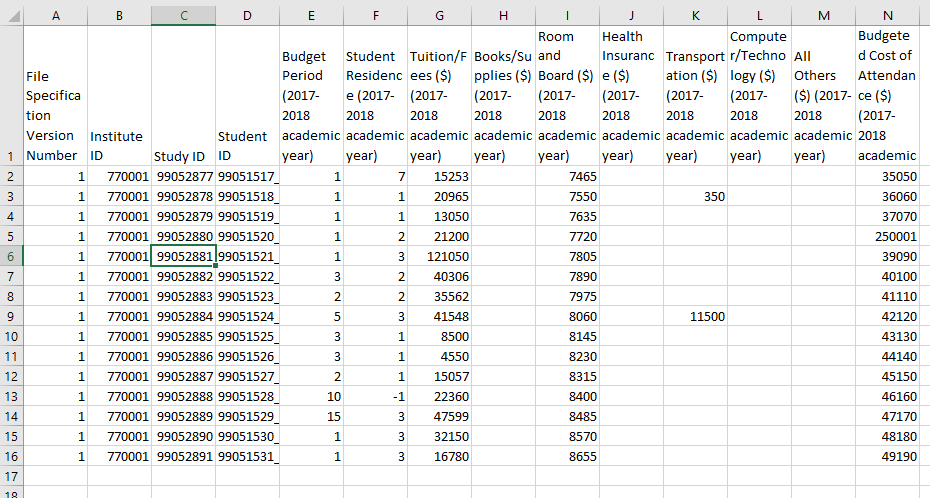
Task: Click the Health Insurance header cell
Action: pyautogui.click(x=631, y=96)
